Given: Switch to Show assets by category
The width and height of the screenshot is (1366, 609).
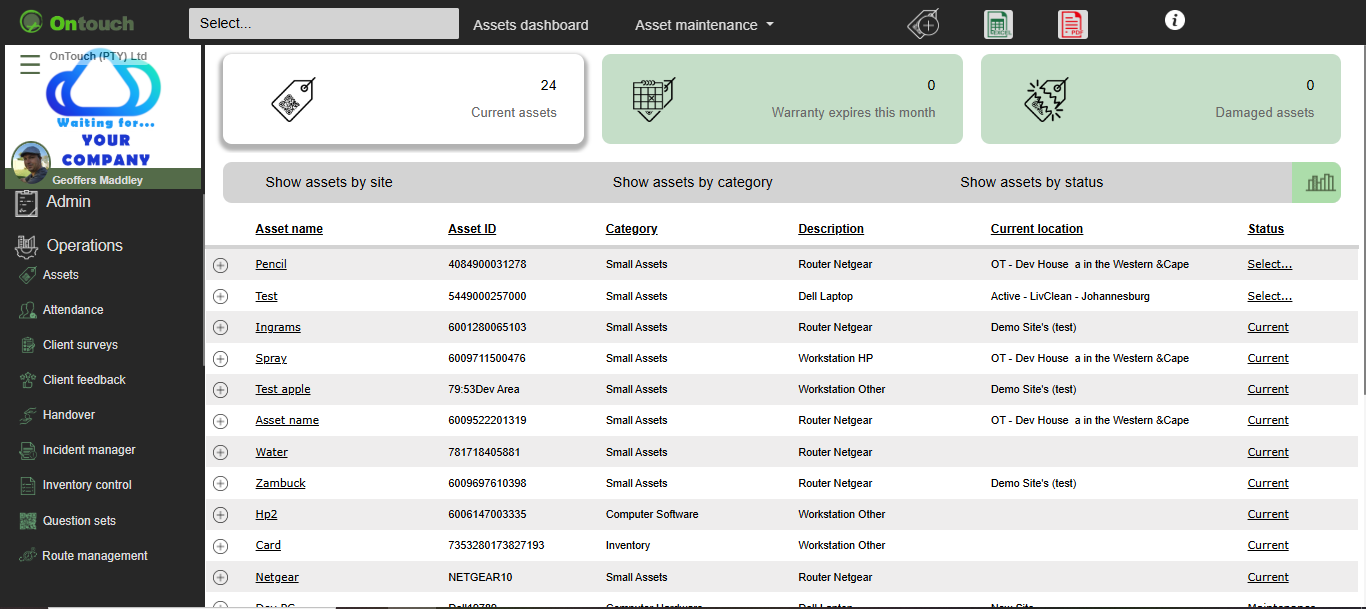Looking at the screenshot, I should pos(692,182).
